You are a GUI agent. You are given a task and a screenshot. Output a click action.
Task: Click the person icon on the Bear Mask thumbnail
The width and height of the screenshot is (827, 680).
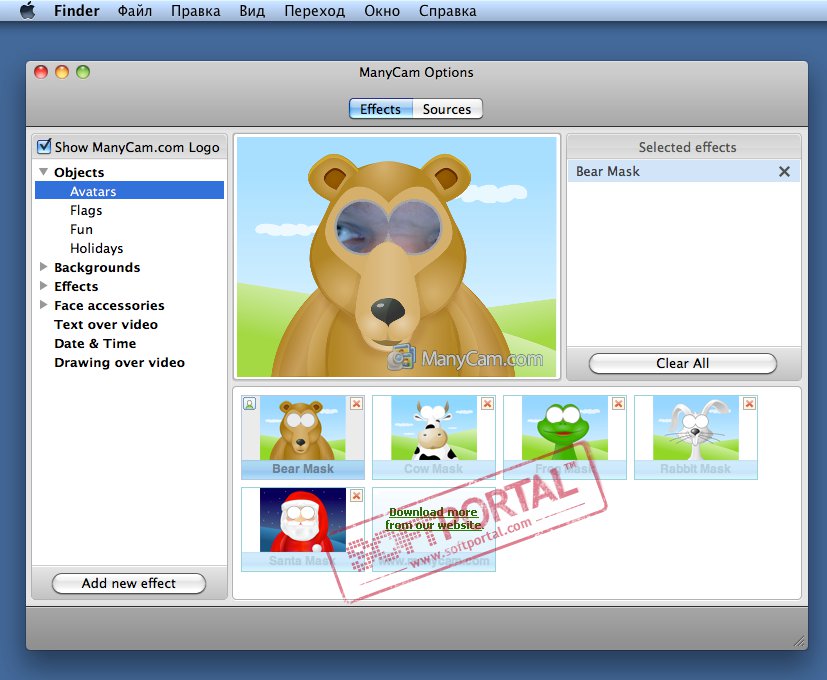point(249,404)
